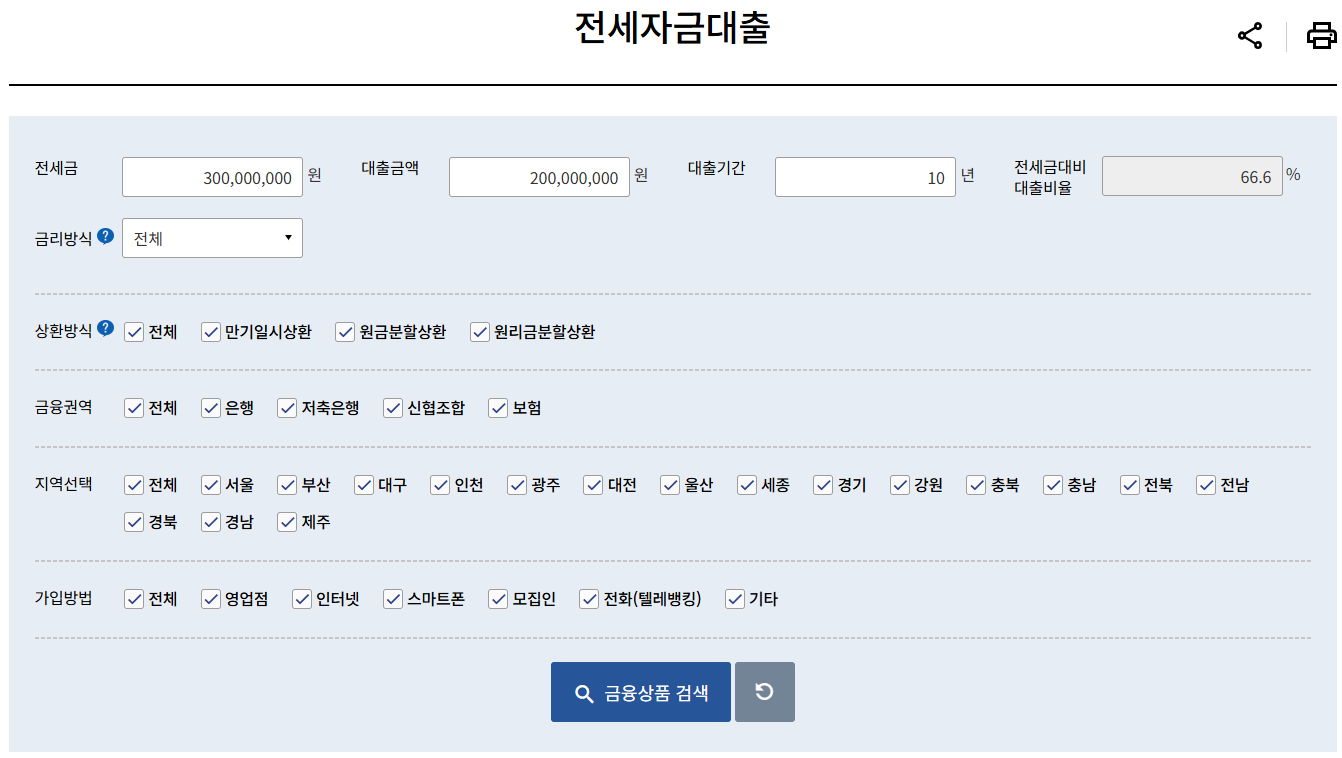Toggle 원금분할상환 checkbox
Screen dimensions: 1342x758
click(x=345, y=332)
